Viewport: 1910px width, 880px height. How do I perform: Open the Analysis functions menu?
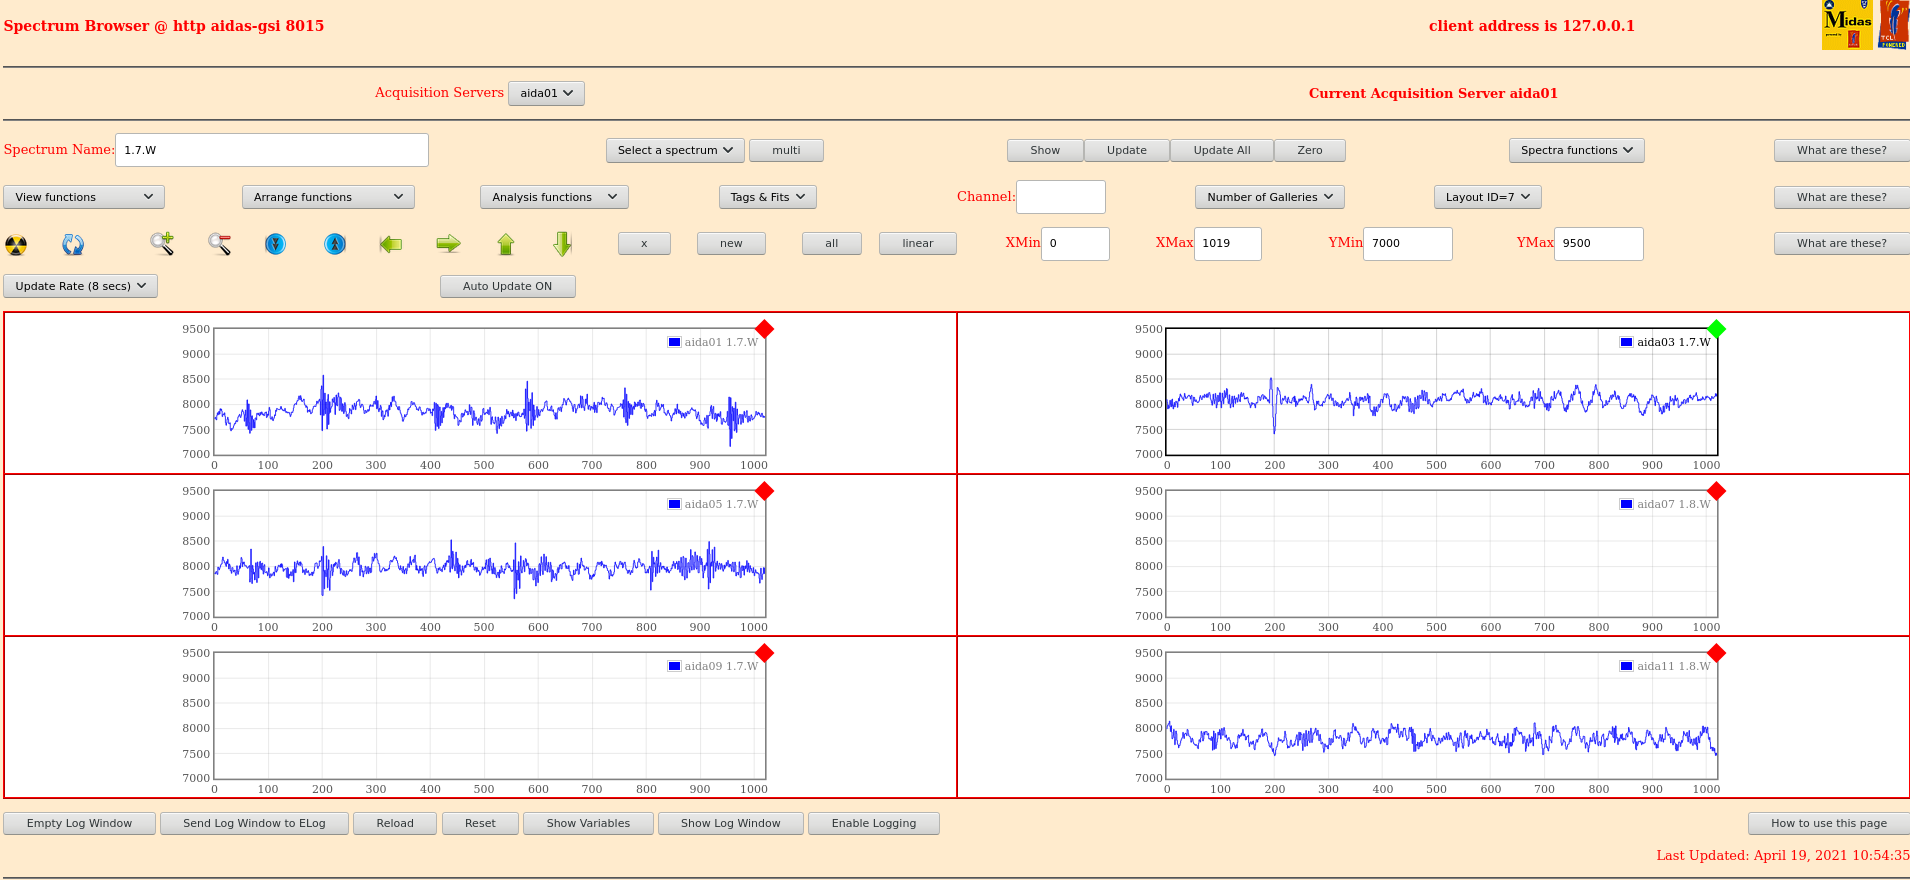[x=554, y=197]
